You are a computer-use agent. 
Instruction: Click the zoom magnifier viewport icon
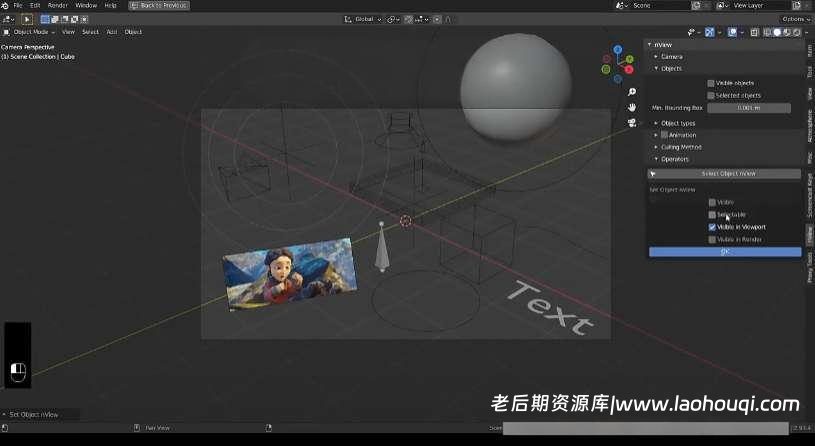click(x=632, y=92)
